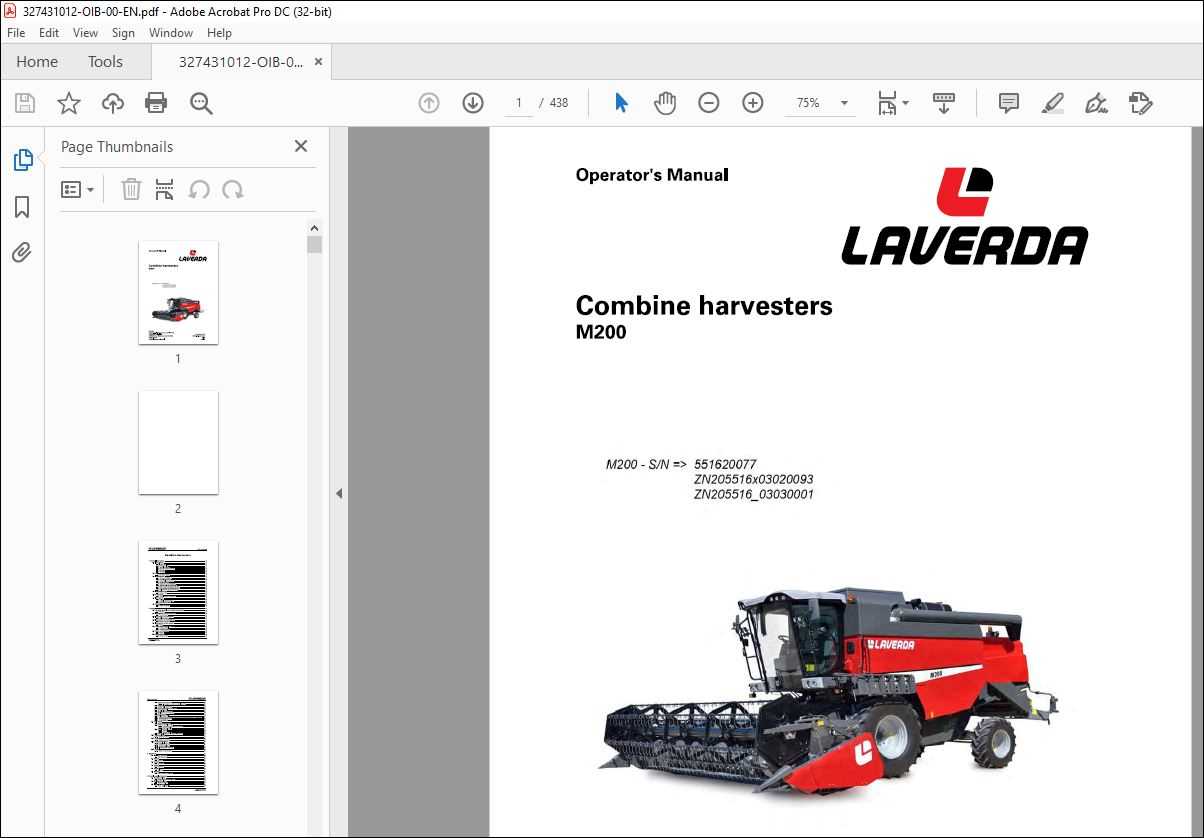Add a comment sticky note

(x=1009, y=103)
